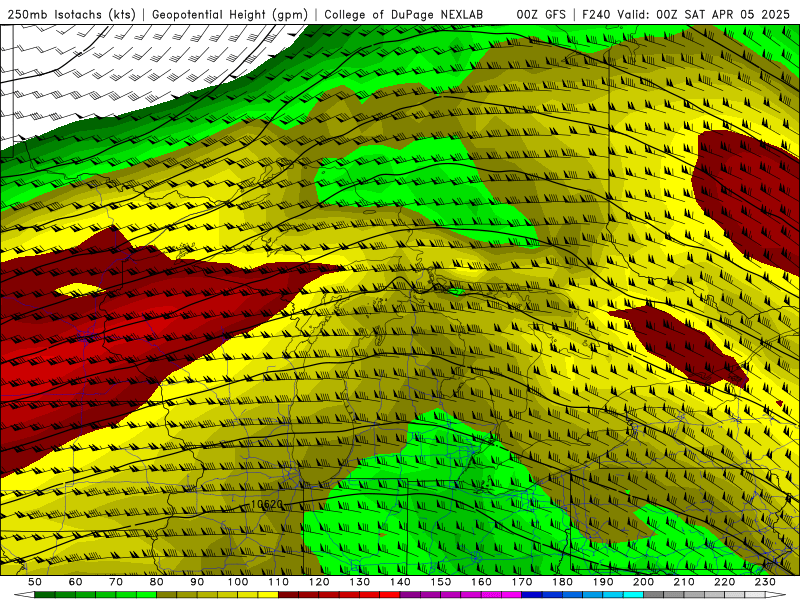Click the color bar label "60"

point(76,582)
